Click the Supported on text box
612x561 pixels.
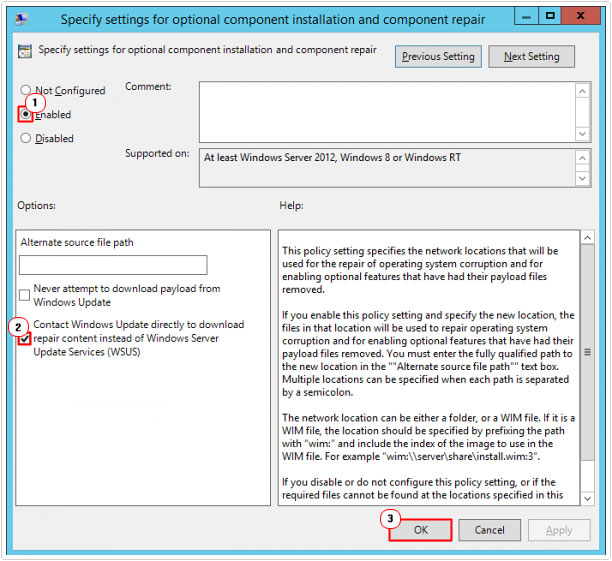387,168
